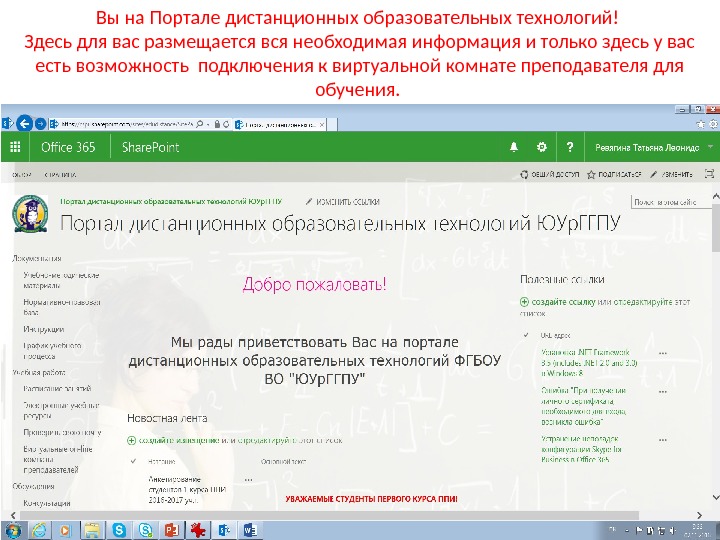Click the 'Office 365' header link
The image size is (720, 540).
pyautogui.click(x=68, y=147)
